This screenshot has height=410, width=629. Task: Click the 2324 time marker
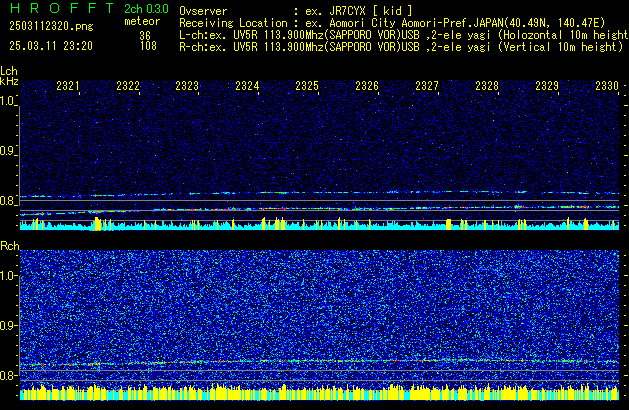tap(248, 86)
